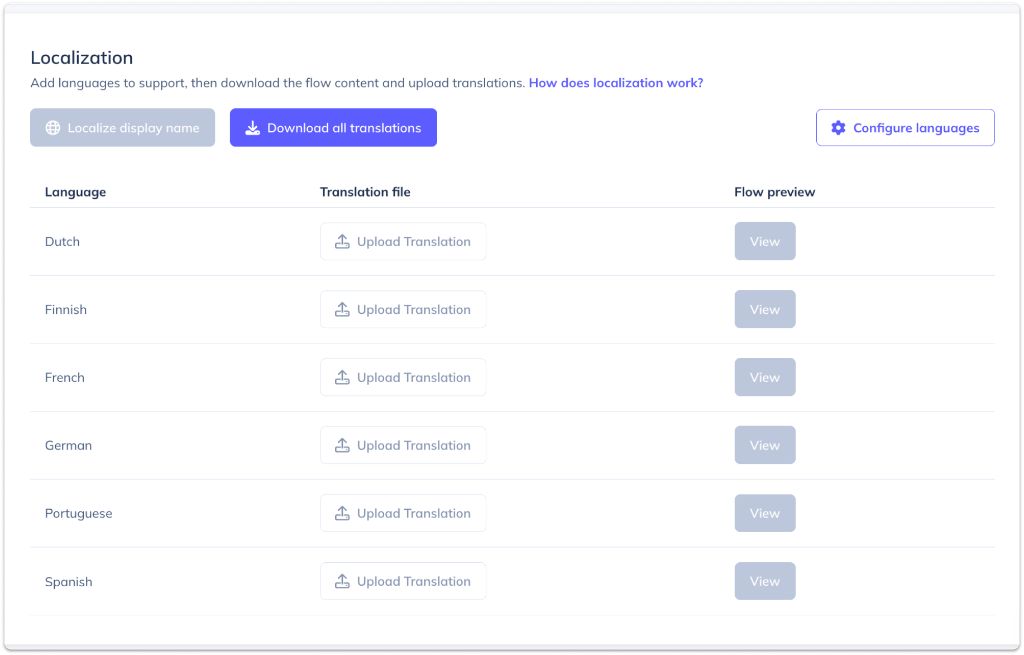The height and width of the screenshot is (655, 1024).
Task: View the Spanish flow preview
Action: (764, 582)
